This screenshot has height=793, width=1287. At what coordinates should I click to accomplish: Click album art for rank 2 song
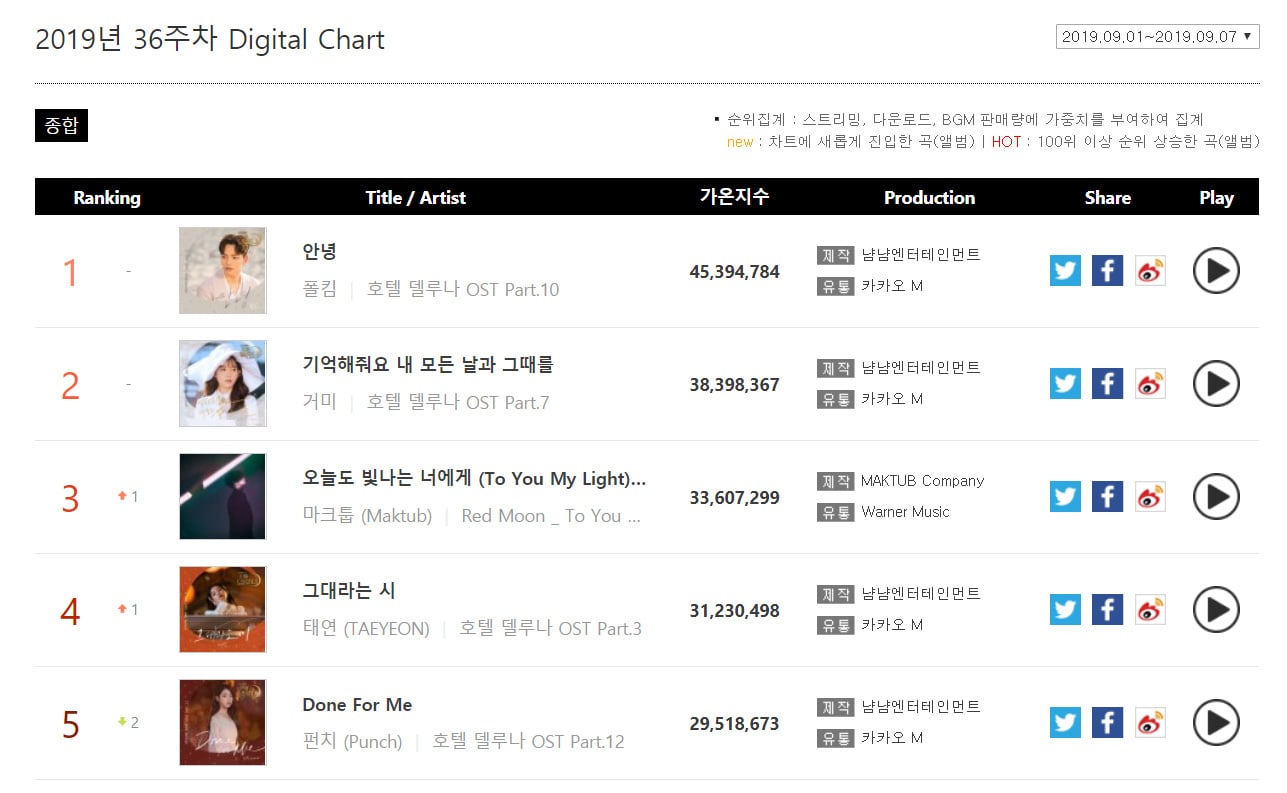(222, 383)
